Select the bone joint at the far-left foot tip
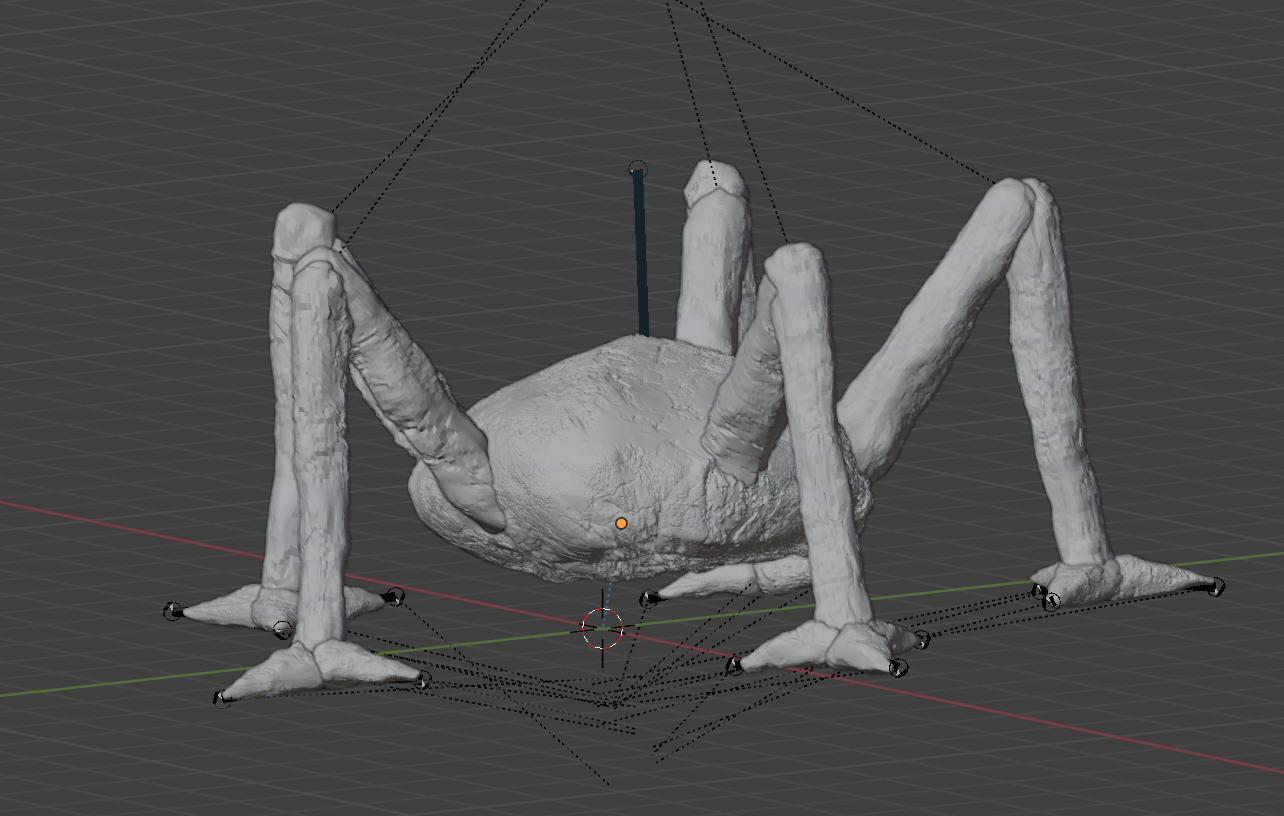Image resolution: width=1284 pixels, height=816 pixels. [x=173, y=611]
